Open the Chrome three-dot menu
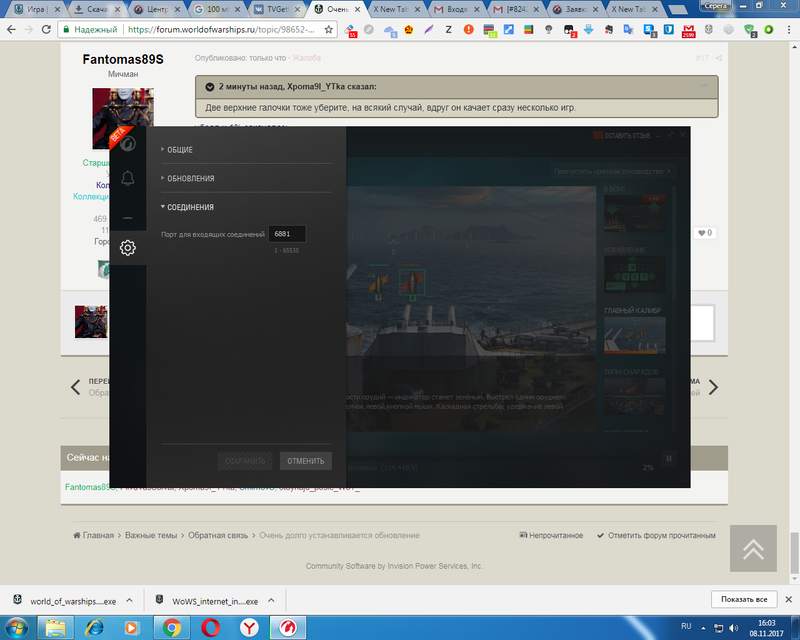 pyautogui.click(x=789, y=30)
